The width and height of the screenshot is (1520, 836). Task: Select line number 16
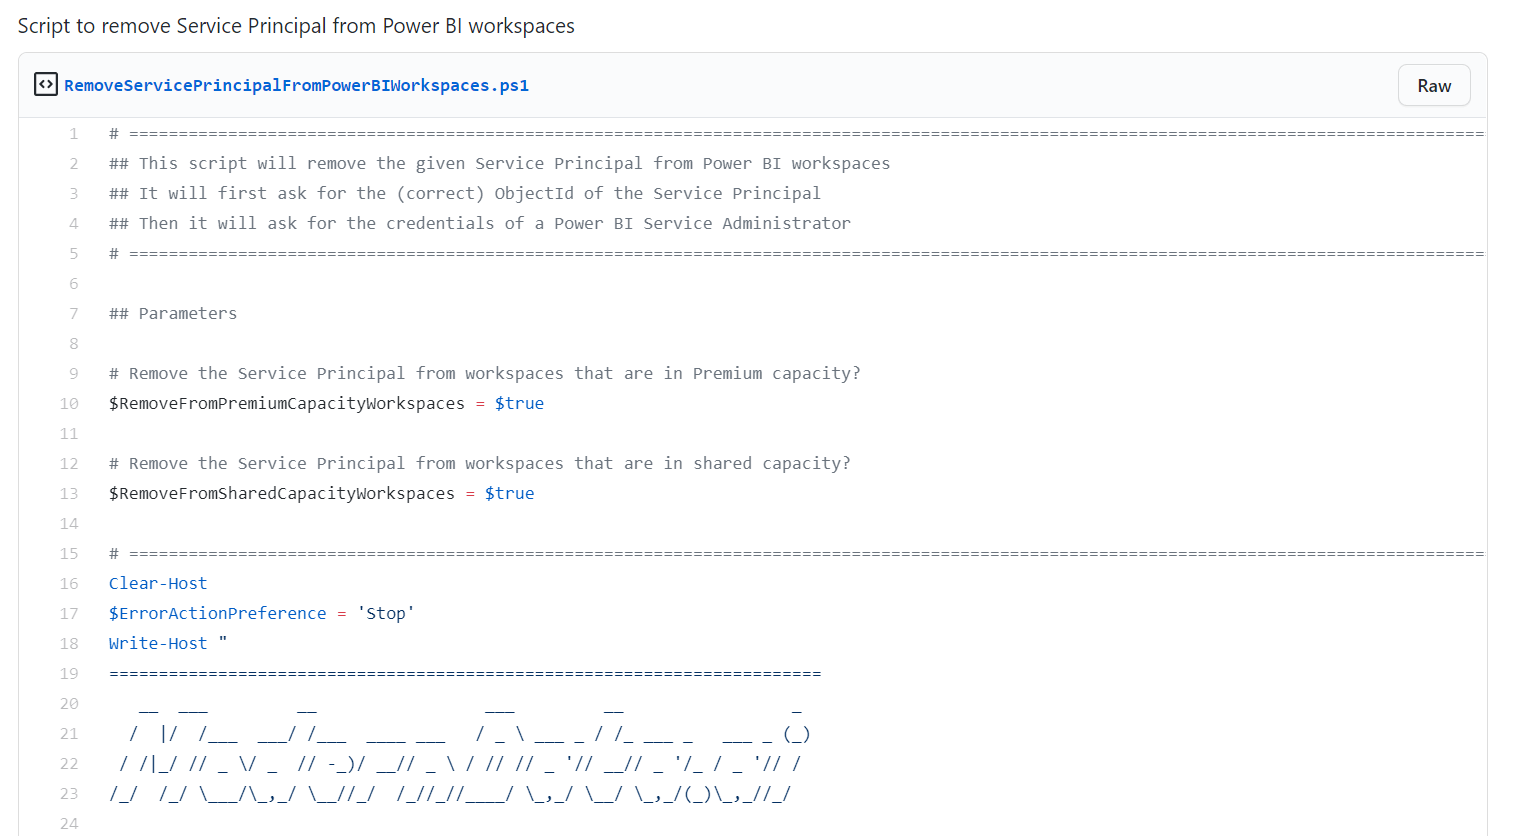[x=68, y=584]
